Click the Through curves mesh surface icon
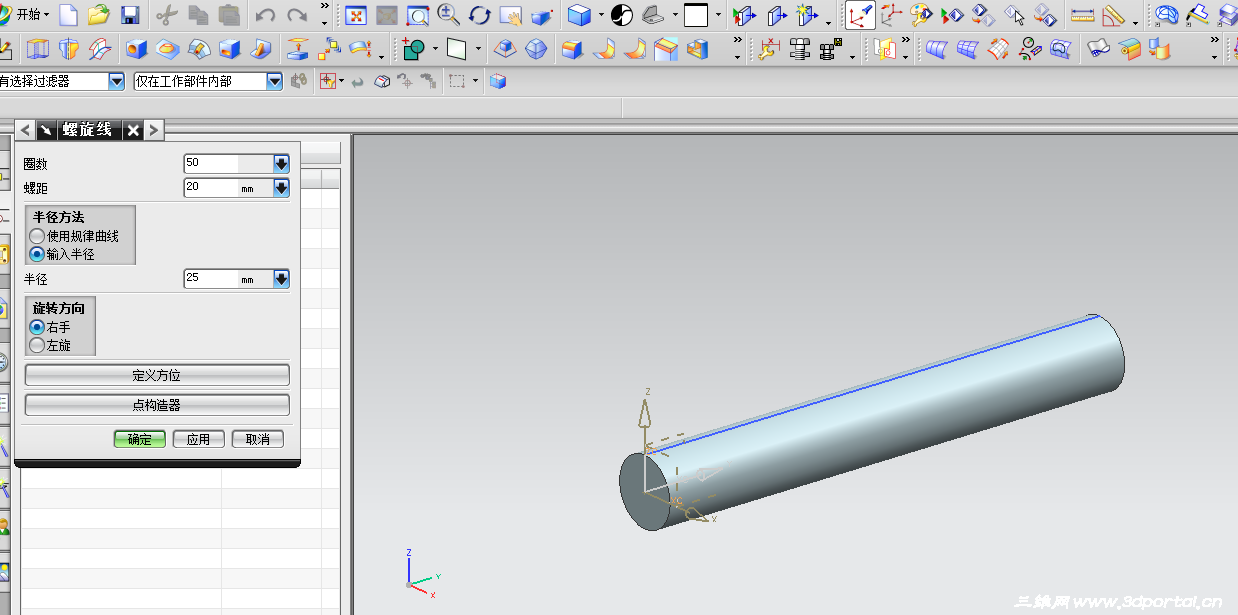1238x615 pixels. click(967, 49)
